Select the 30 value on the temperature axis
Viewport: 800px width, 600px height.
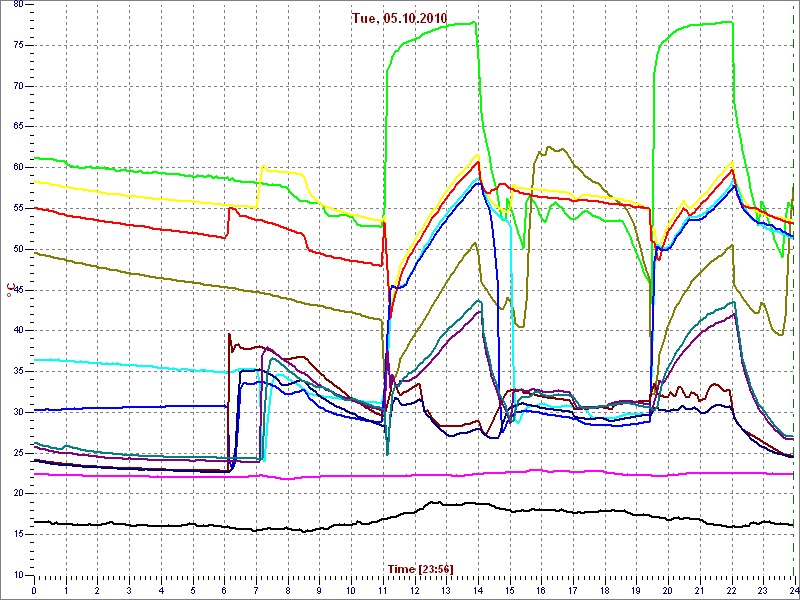tap(18, 412)
